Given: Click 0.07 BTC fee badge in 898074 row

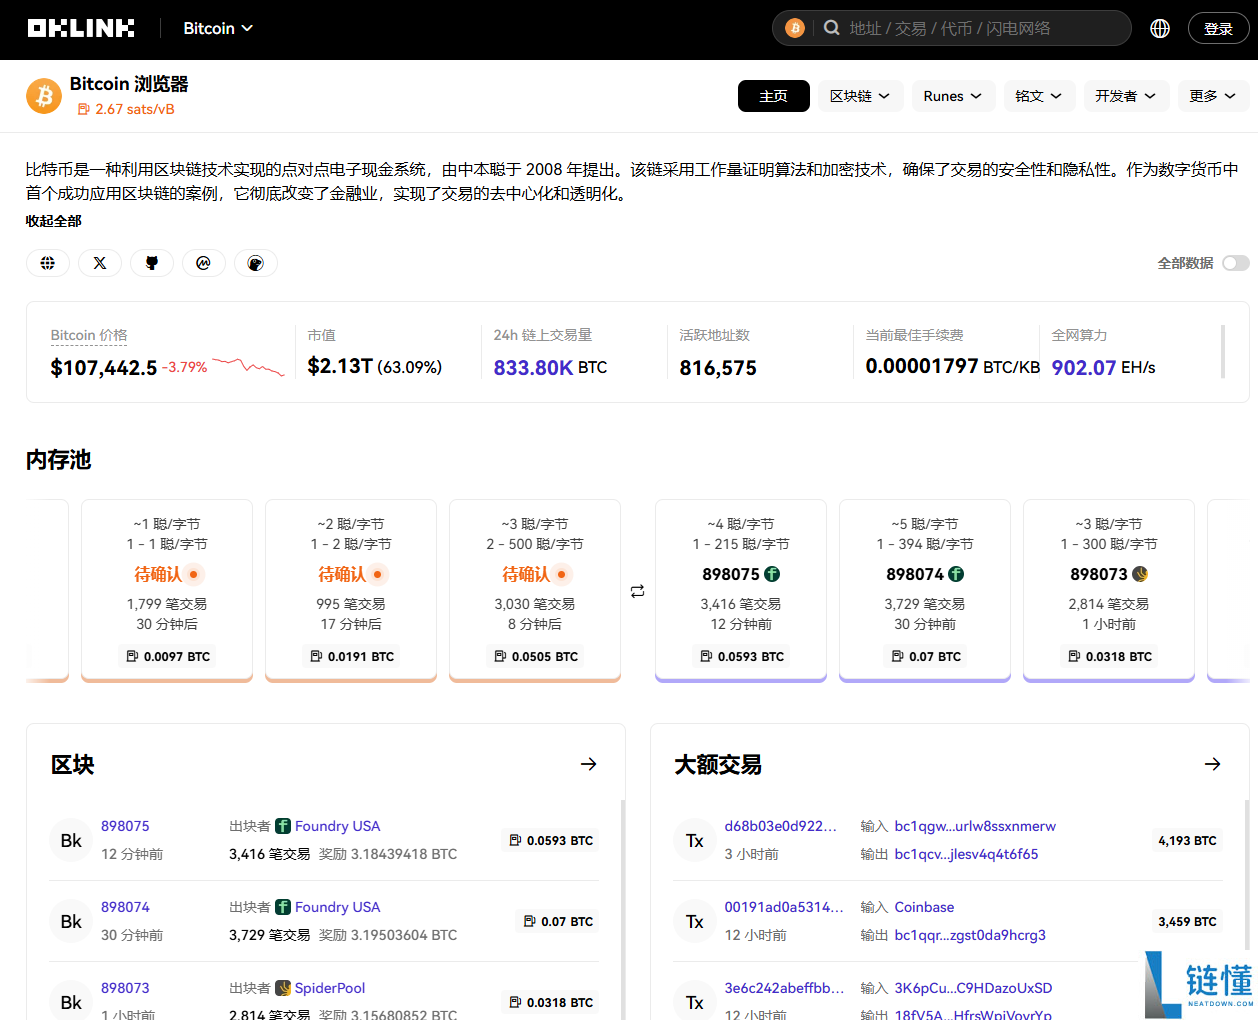Looking at the screenshot, I should 559,921.
